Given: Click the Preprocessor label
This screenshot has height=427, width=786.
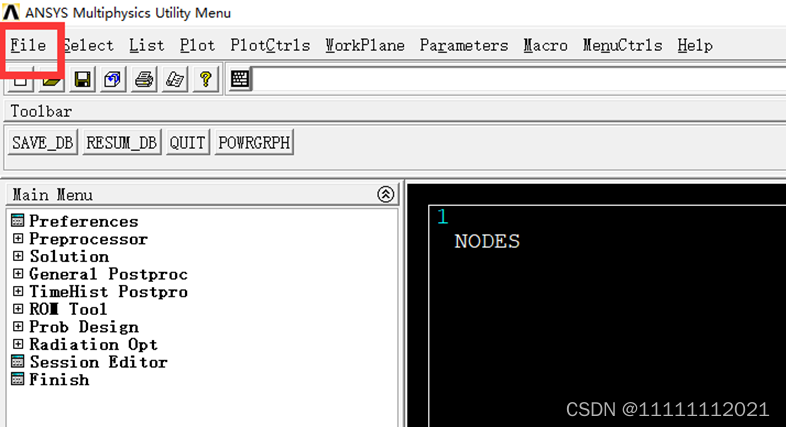Looking at the screenshot, I should point(88,239).
